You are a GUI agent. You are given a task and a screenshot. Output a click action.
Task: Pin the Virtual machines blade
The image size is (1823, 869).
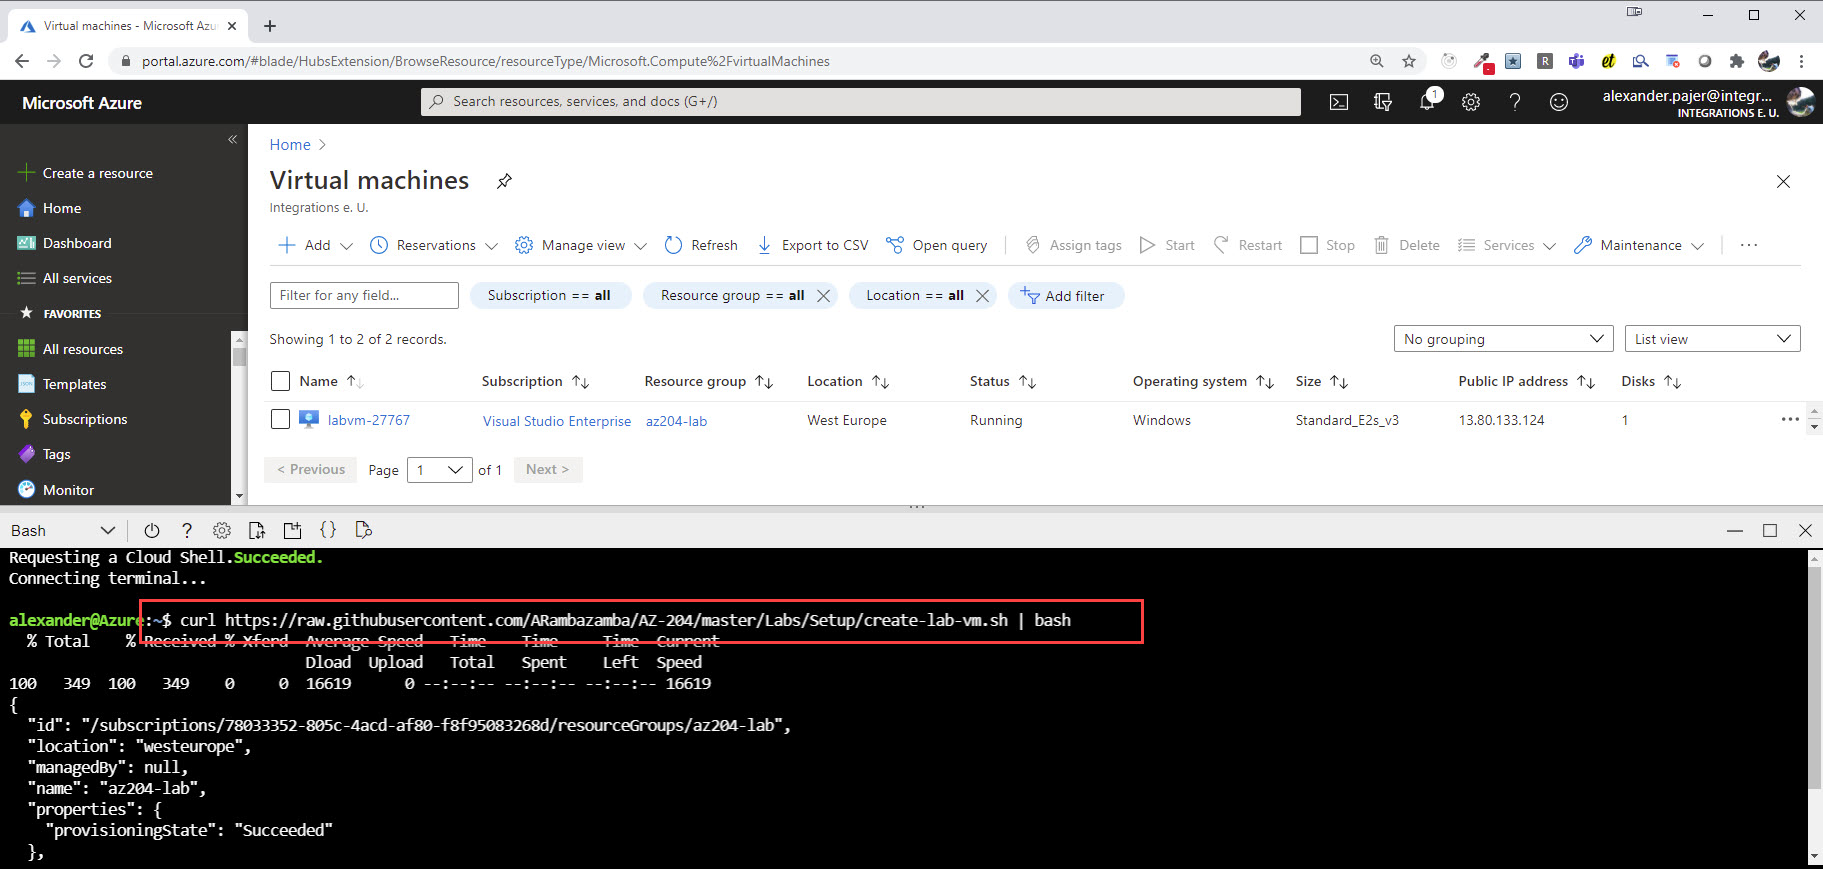click(x=504, y=181)
